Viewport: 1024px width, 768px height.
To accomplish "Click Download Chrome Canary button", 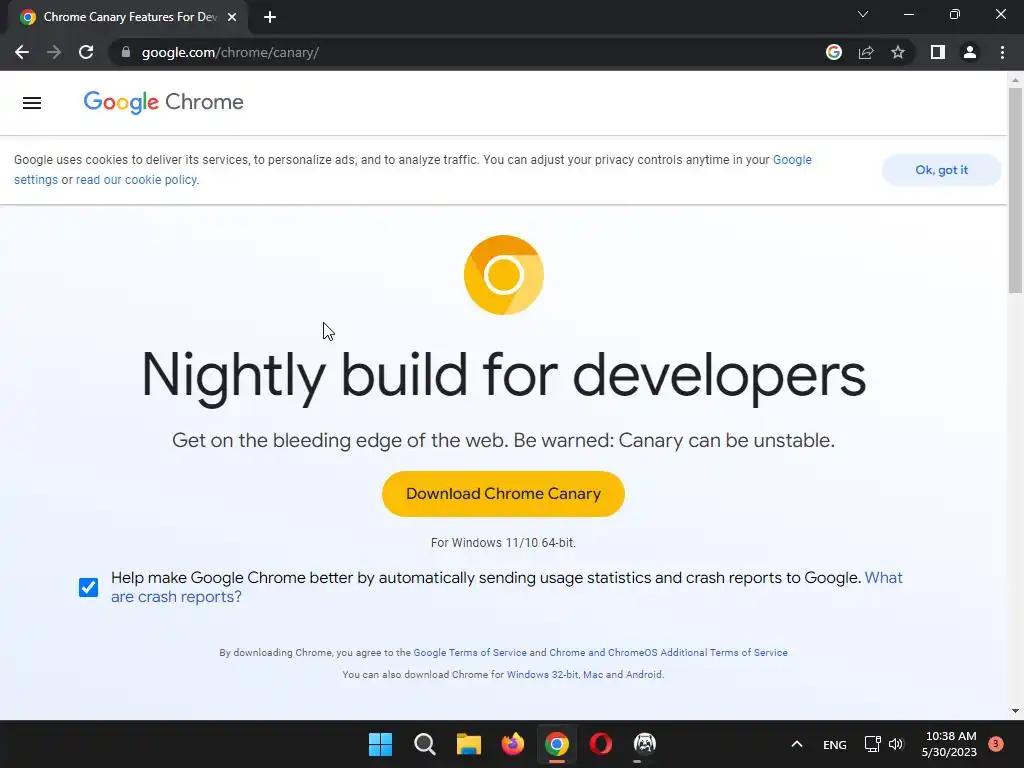I will [x=503, y=494].
